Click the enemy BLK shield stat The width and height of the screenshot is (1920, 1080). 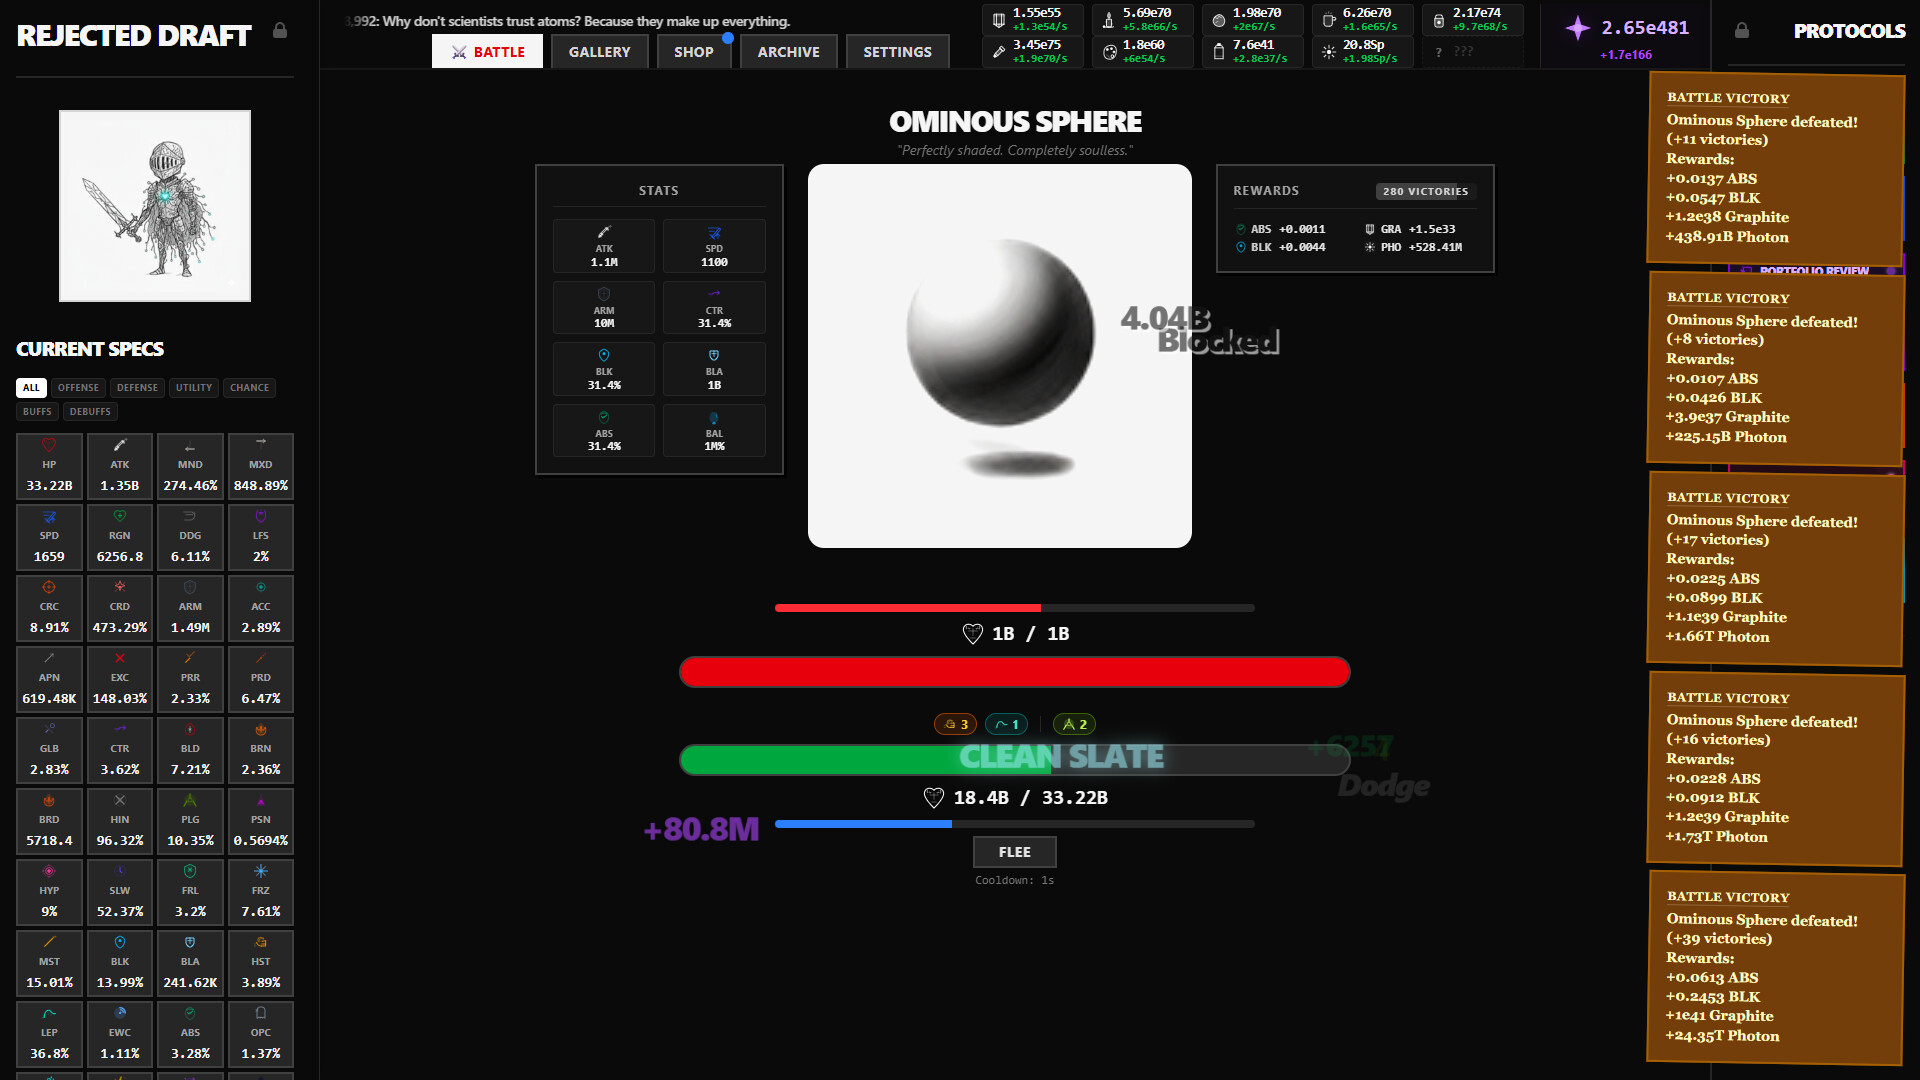coord(604,369)
